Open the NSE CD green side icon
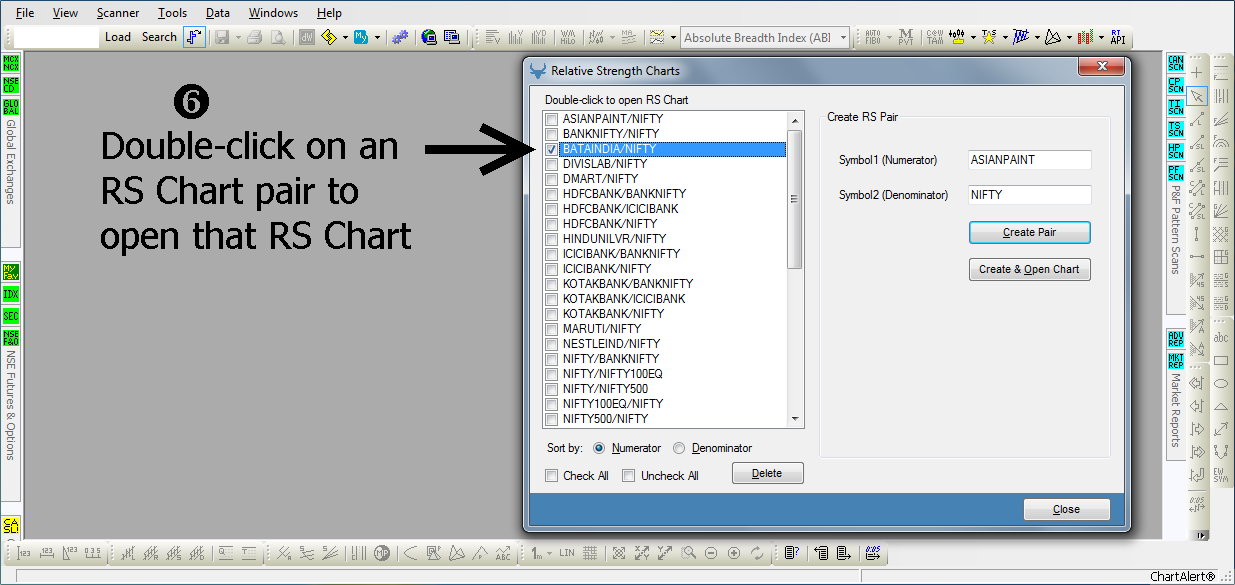The height and width of the screenshot is (585, 1235). point(10,86)
